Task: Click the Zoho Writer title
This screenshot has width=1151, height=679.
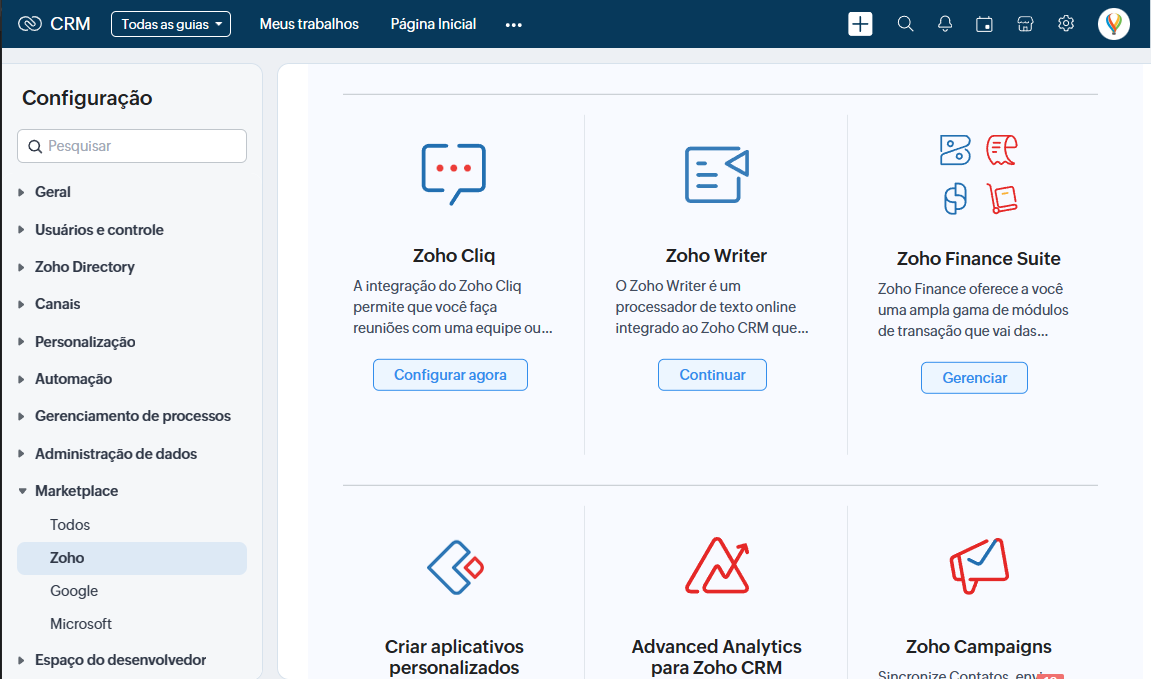Action: click(x=716, y=255)
